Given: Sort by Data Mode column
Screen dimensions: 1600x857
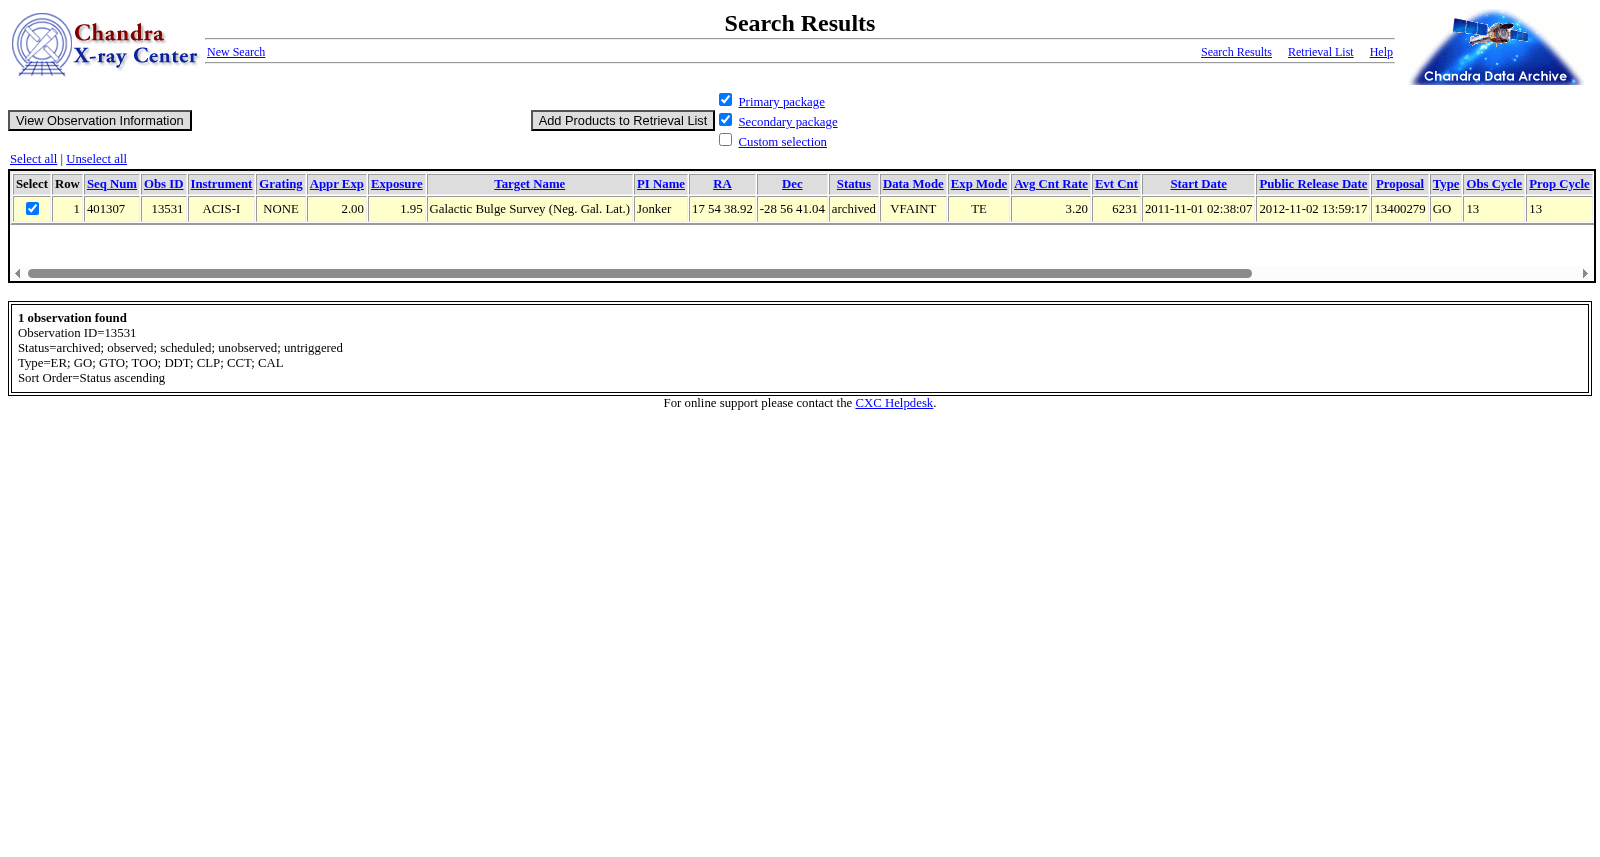Looking at the screenshot, I should 913,184.
